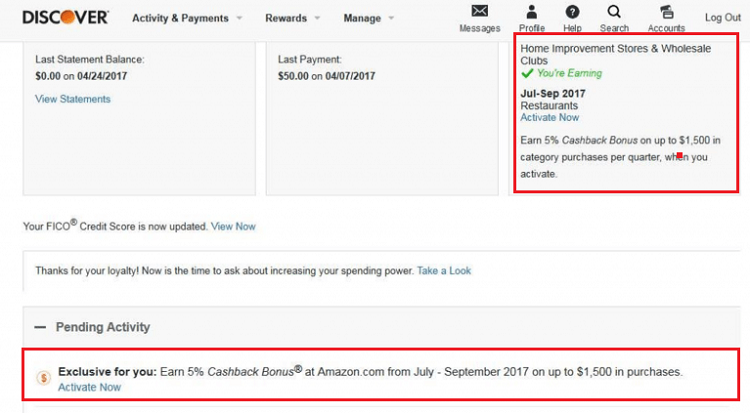Click the View Statements link

coord(73,99)
